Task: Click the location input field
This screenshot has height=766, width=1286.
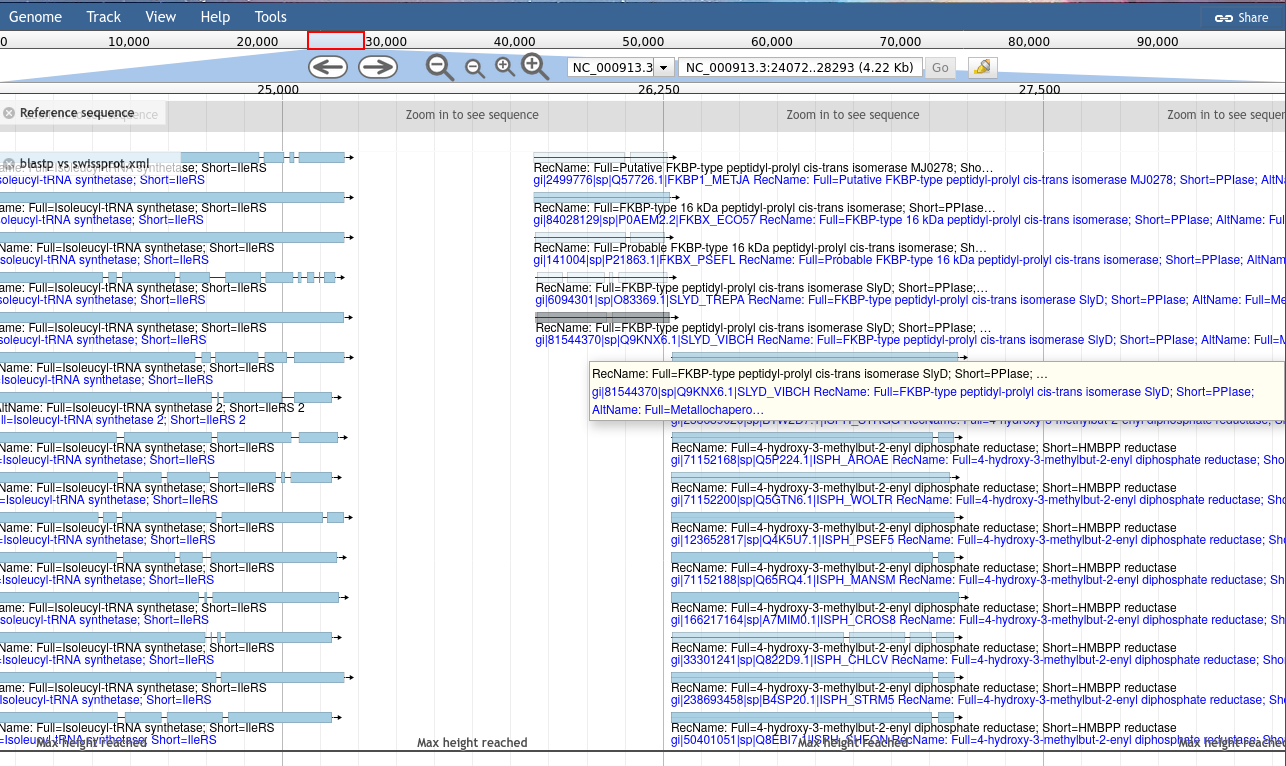Action: point(800,68)
